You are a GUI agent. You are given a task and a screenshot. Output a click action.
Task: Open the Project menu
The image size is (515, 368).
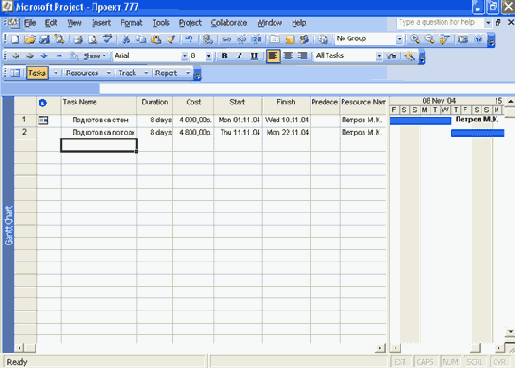pyautogui.click(x=190, y=23)
